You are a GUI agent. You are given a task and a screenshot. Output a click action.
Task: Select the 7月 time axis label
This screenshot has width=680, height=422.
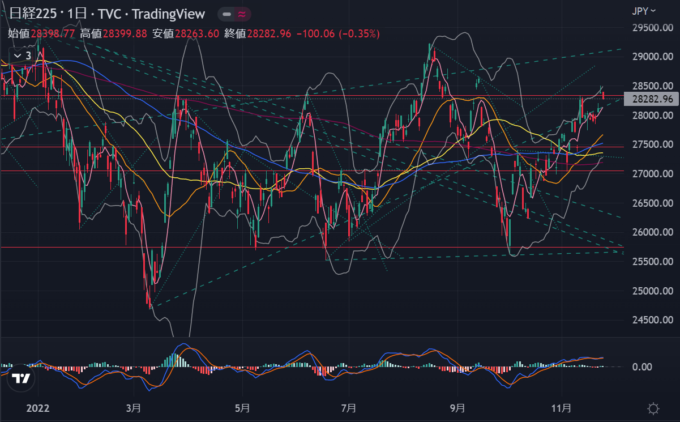tap(349, 408)
